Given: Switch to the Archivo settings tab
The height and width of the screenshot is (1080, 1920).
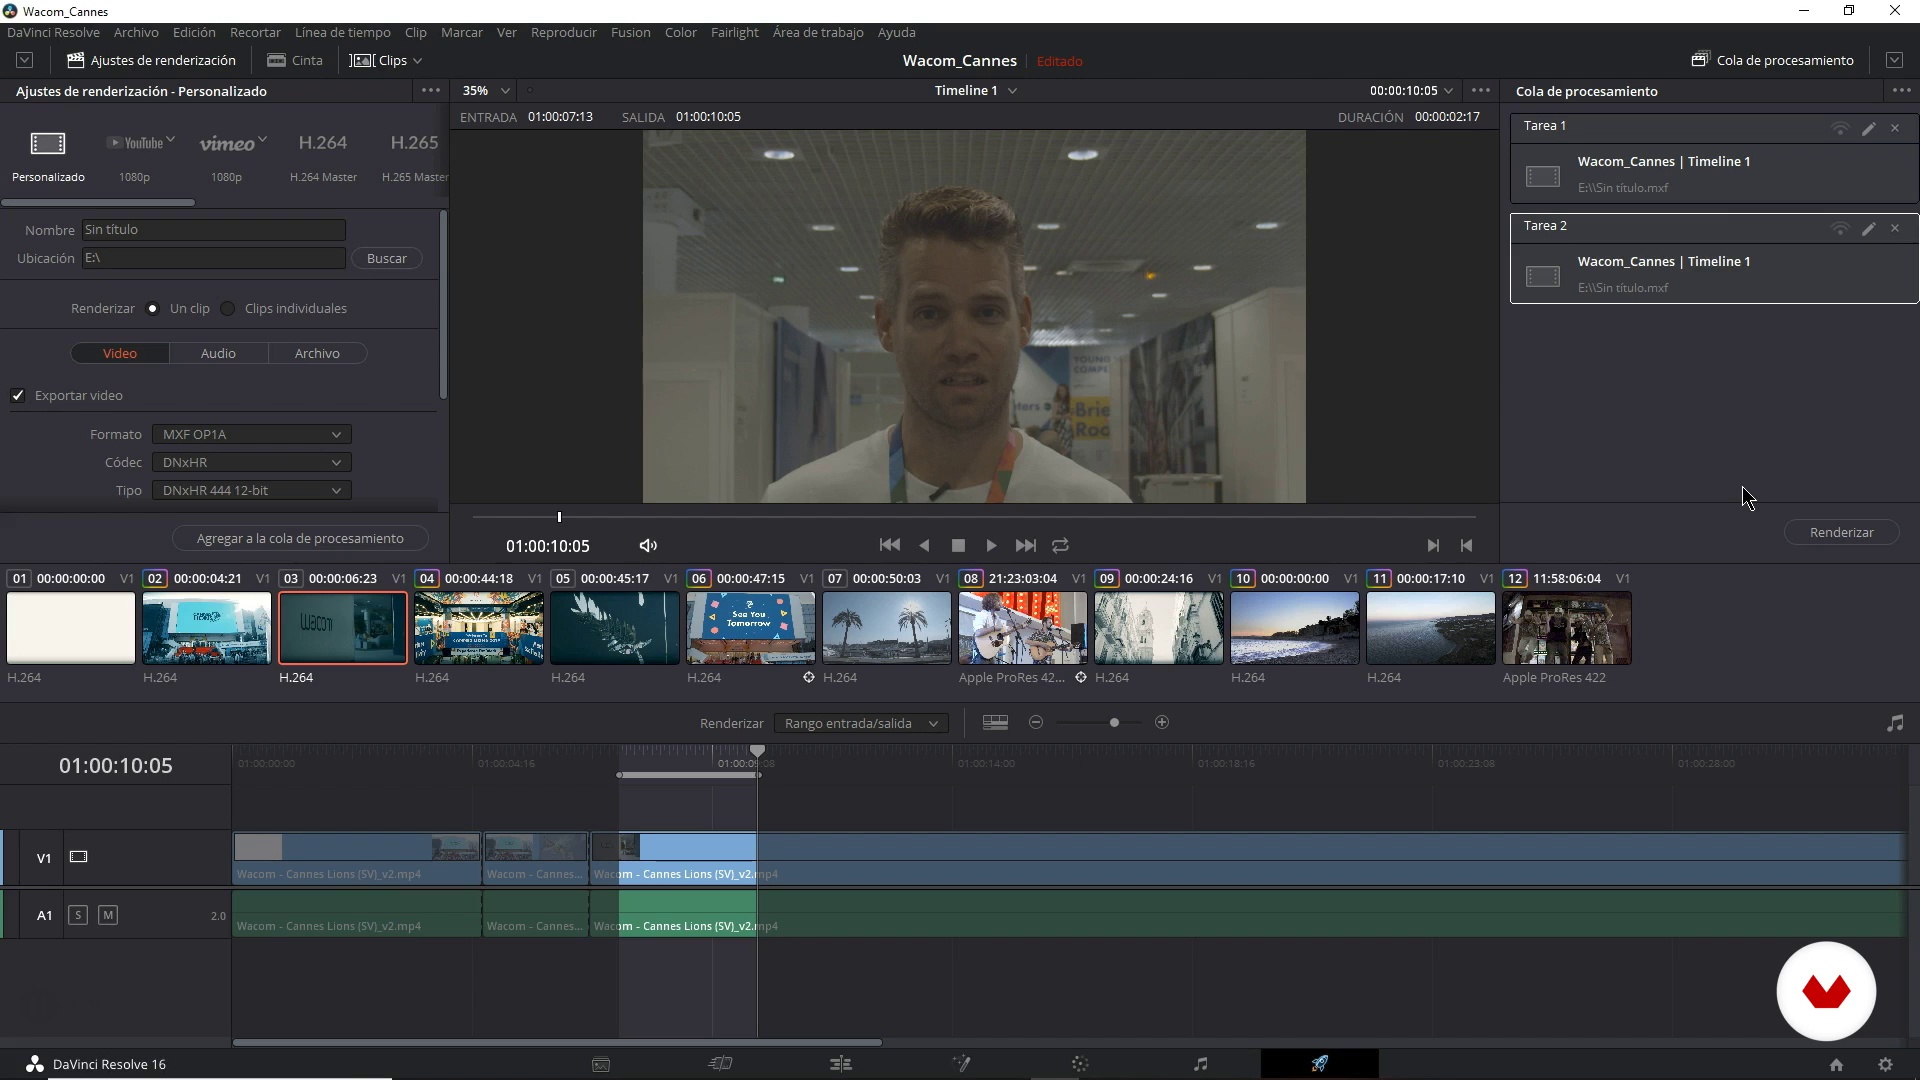Looking at the screenshot, I should 317,353.
